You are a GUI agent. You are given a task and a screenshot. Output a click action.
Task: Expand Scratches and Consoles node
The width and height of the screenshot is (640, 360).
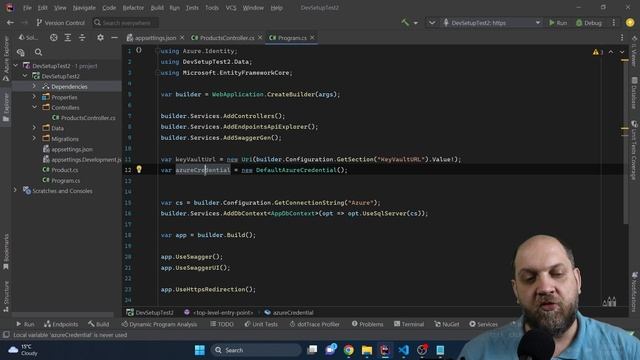(x=16, y=191)
